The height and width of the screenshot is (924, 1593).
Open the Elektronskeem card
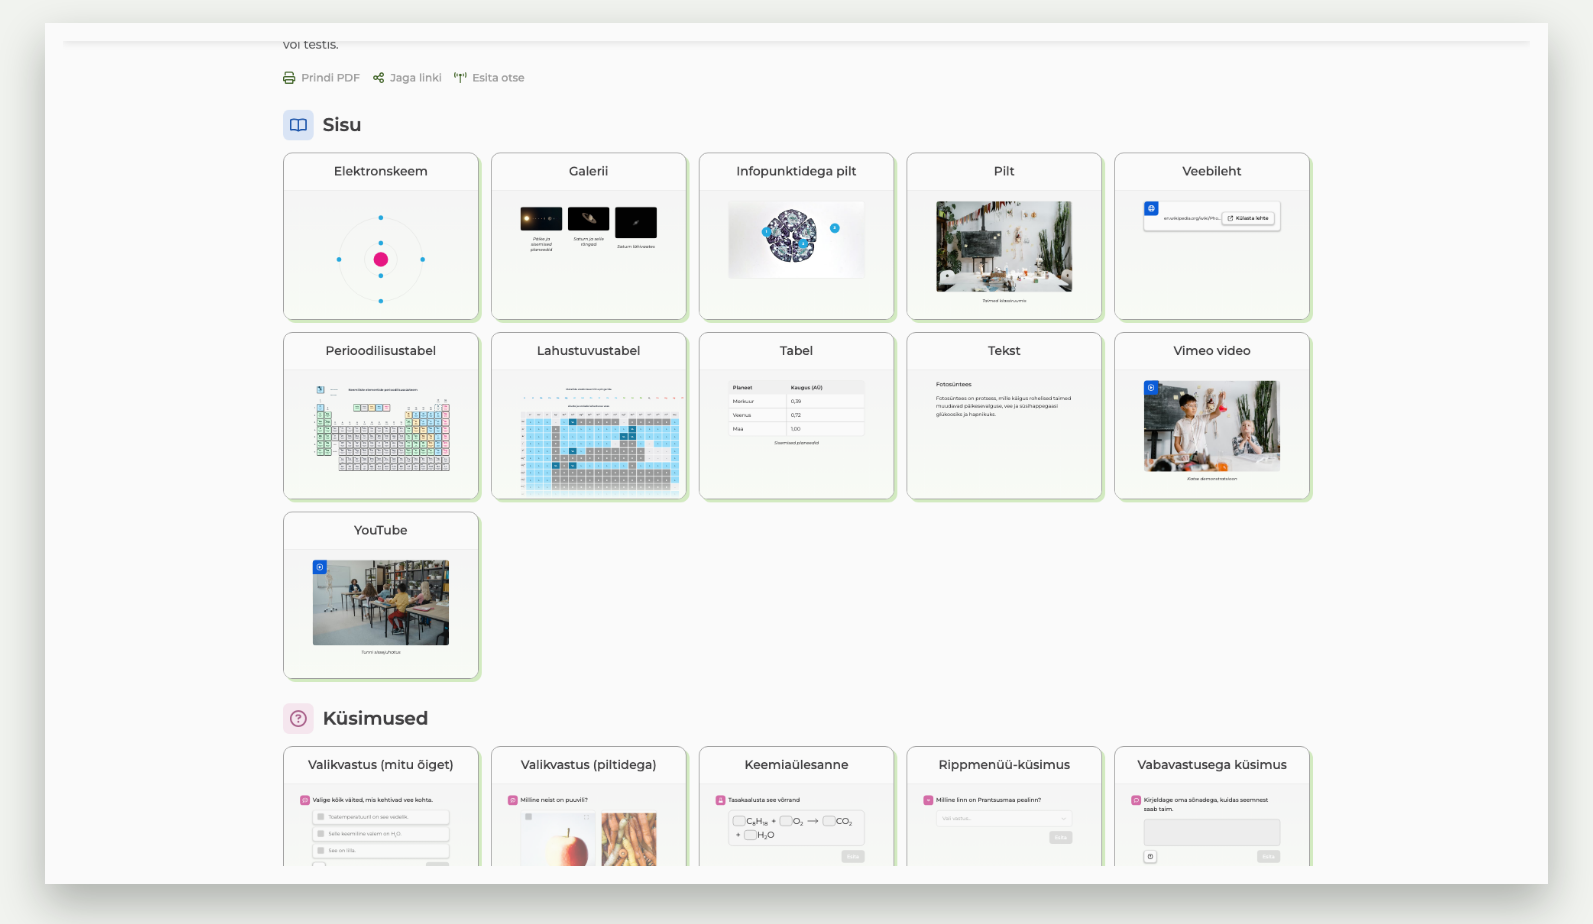pos(381,236)
